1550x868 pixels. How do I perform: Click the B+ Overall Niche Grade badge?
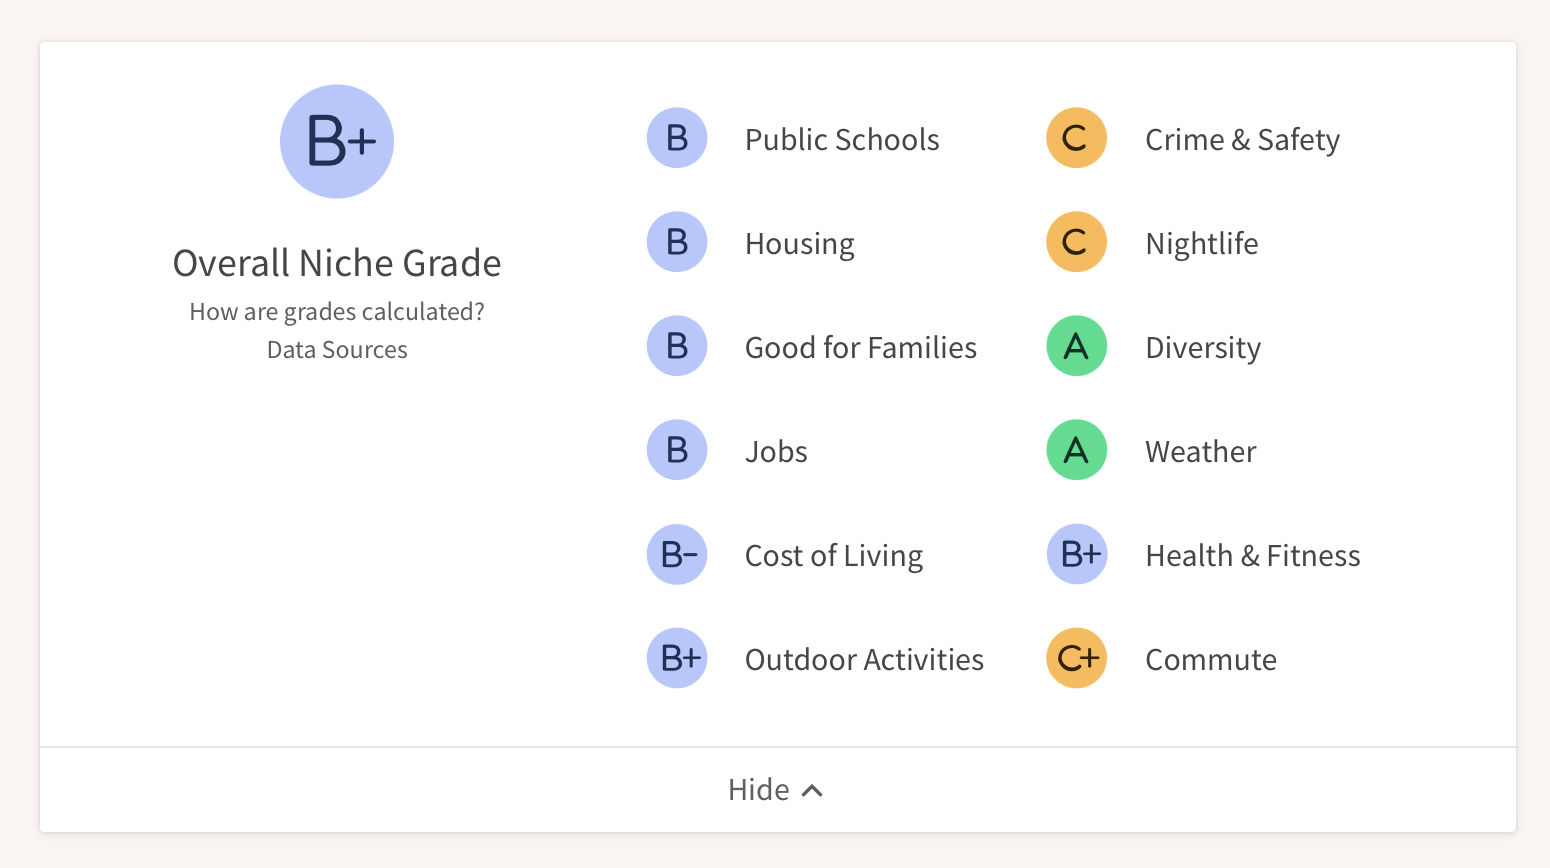pyautogui.click(x=337, y=140)
